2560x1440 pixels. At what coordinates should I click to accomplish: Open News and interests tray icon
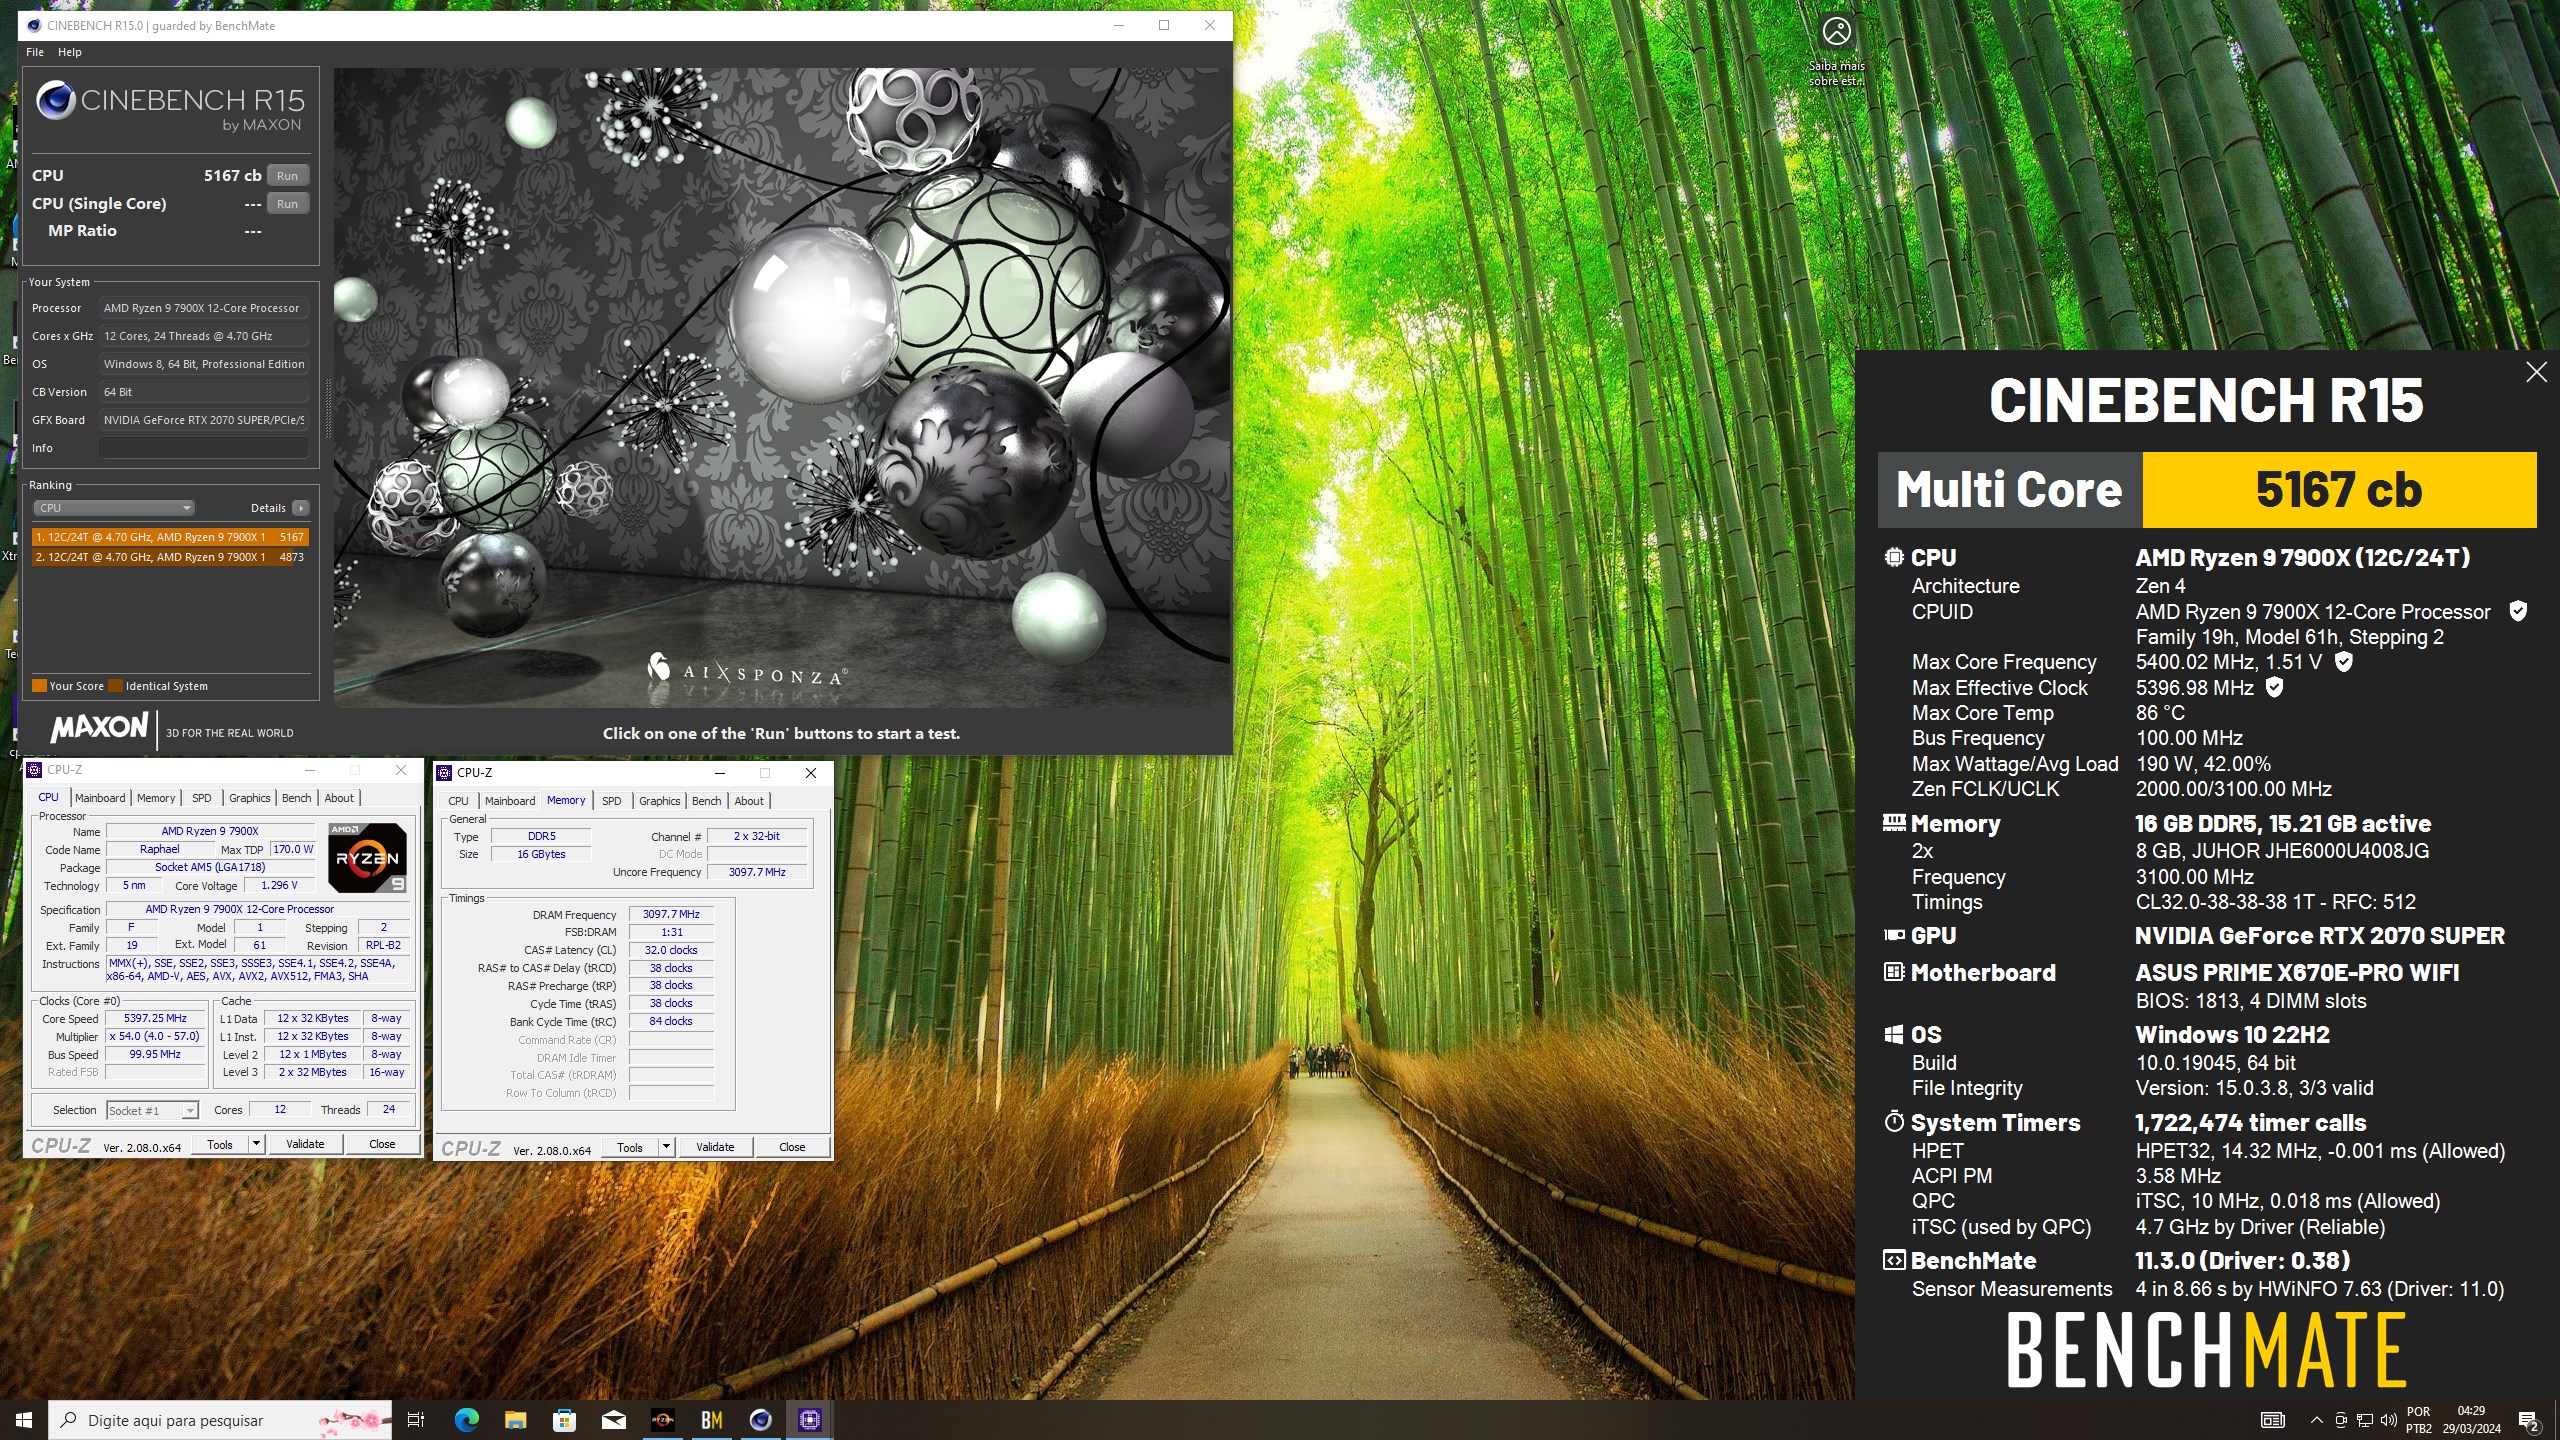[x=2272, y=1420]
